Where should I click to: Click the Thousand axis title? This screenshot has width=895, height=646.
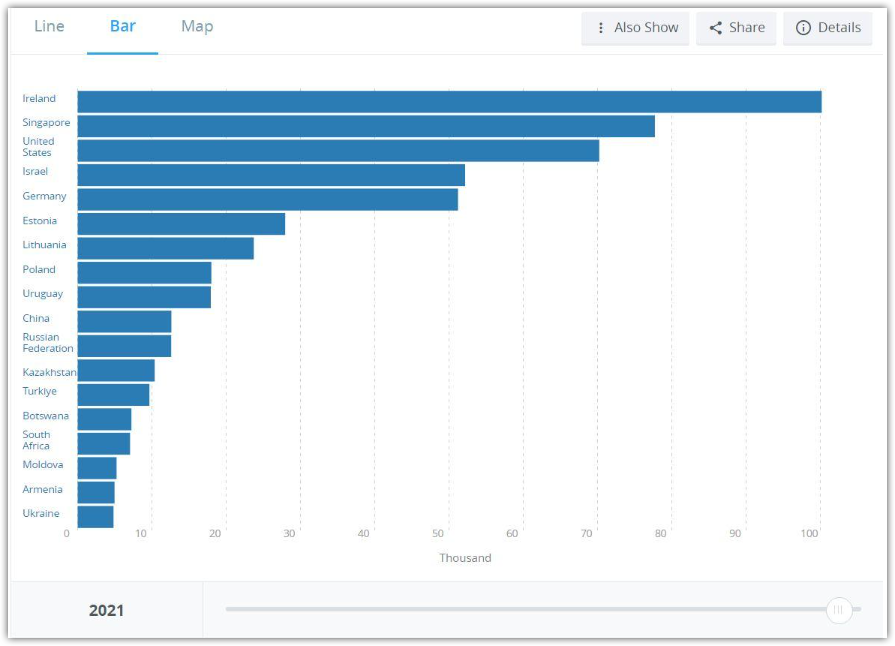465,558
